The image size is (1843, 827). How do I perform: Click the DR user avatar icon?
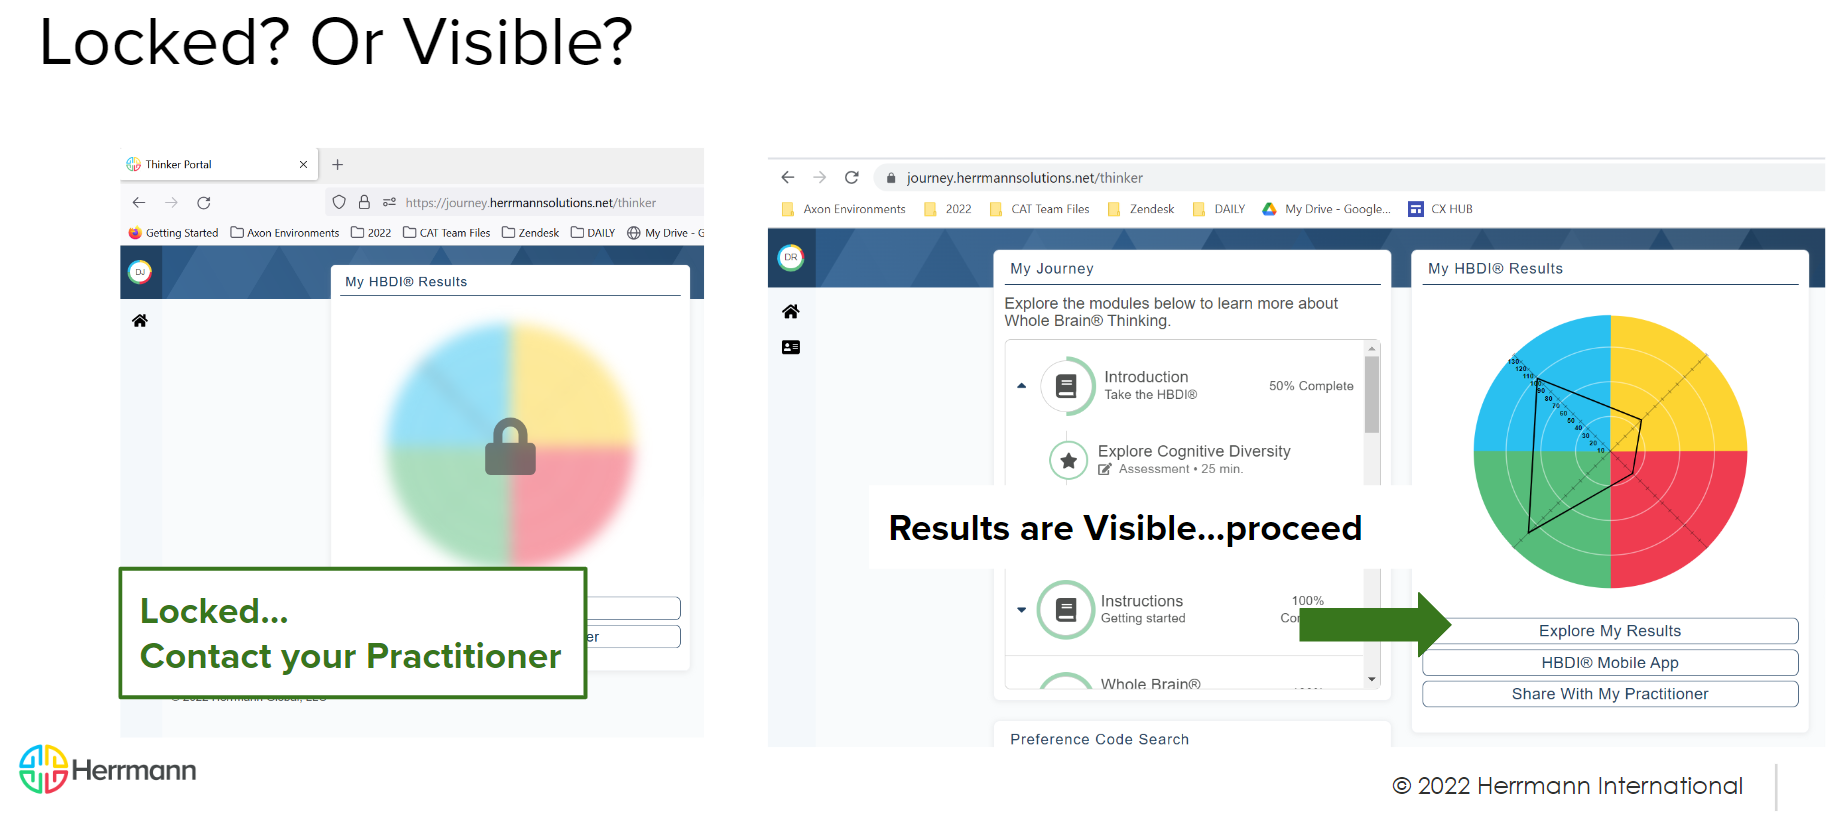790,257
